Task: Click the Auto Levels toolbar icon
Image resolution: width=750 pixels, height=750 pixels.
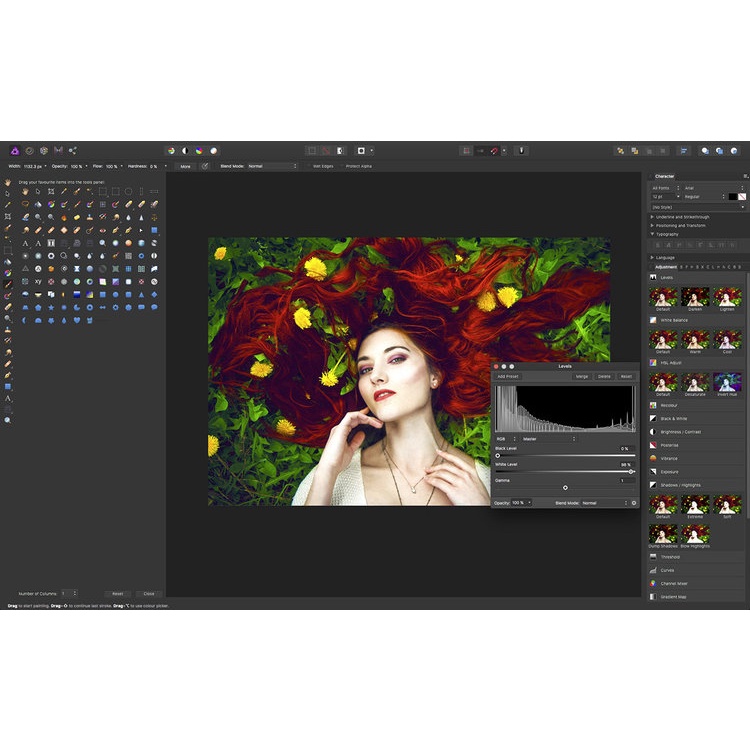Action: pyautogui.click(x=171, y=150)
